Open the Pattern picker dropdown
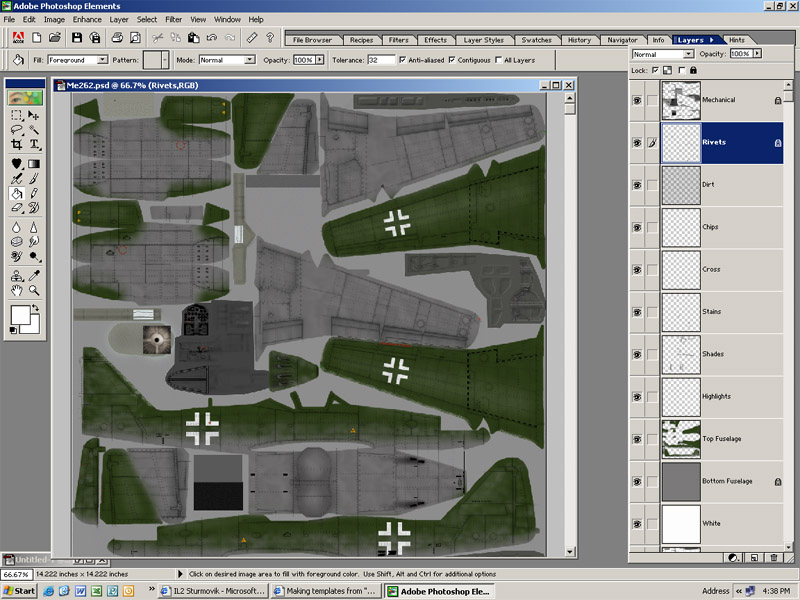This screenshot has width=800, height=600. pos(164,60)
